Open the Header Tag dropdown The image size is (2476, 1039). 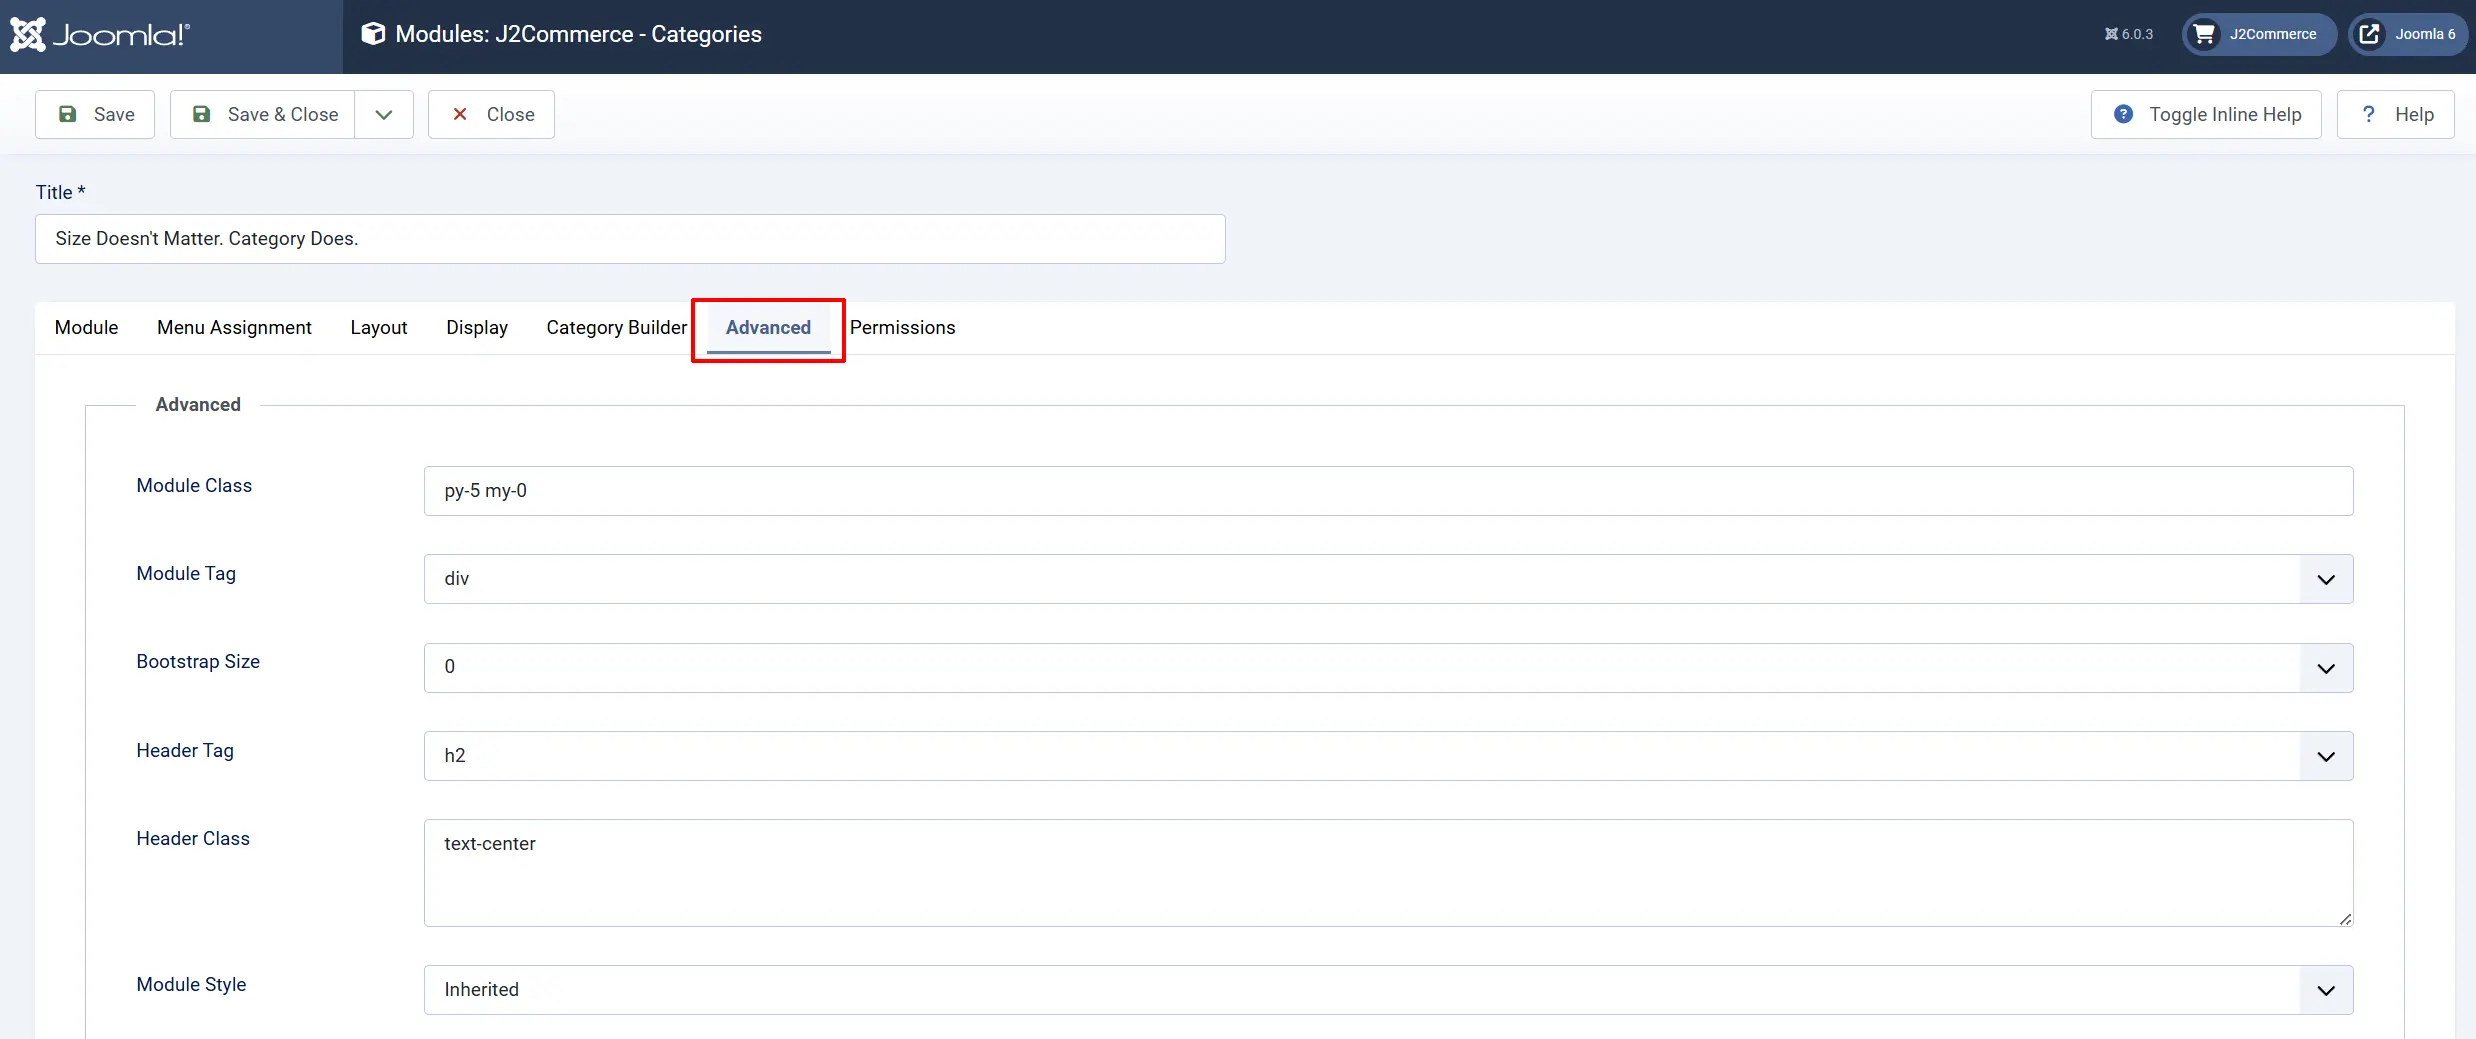(x=1388, y=756)
